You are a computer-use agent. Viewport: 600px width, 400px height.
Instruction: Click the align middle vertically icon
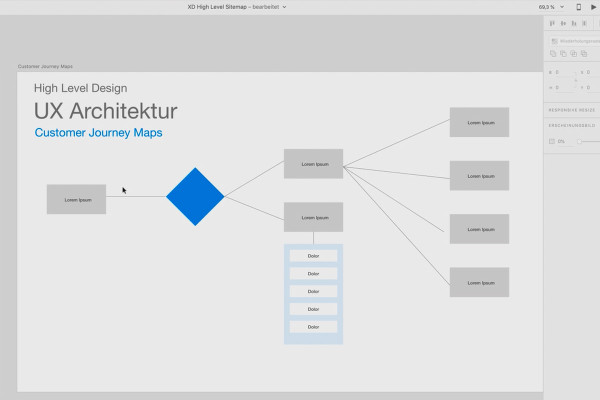click(x=563, y=24)
